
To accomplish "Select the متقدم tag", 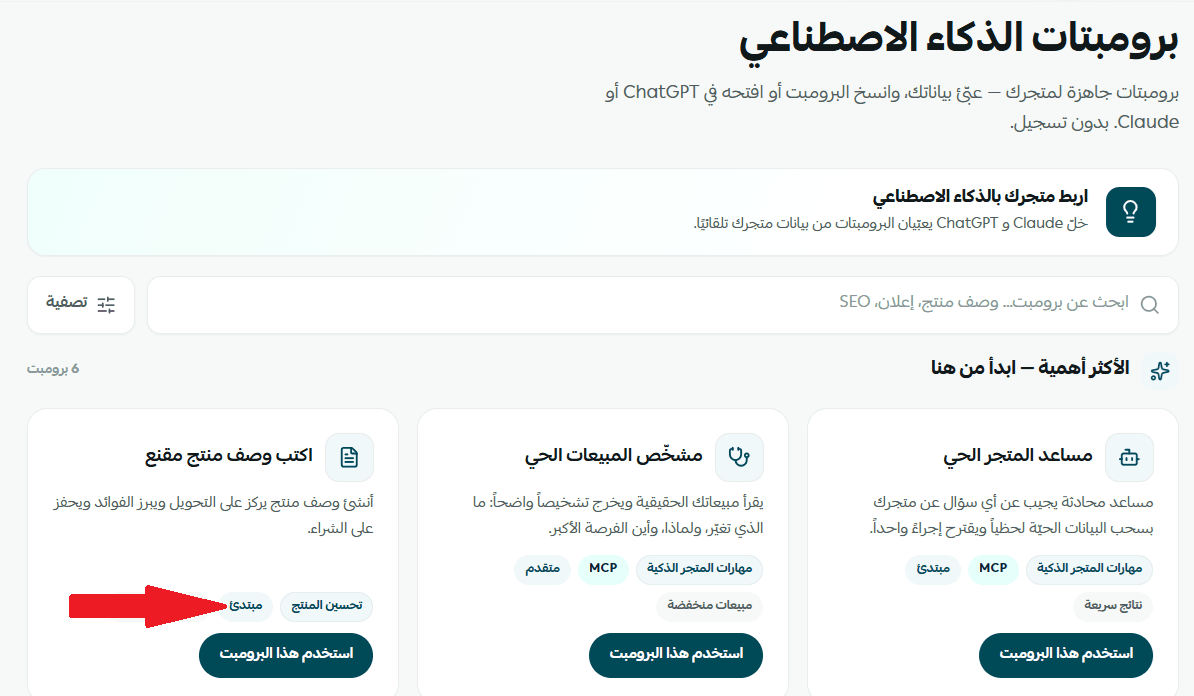I will (542, 569).
